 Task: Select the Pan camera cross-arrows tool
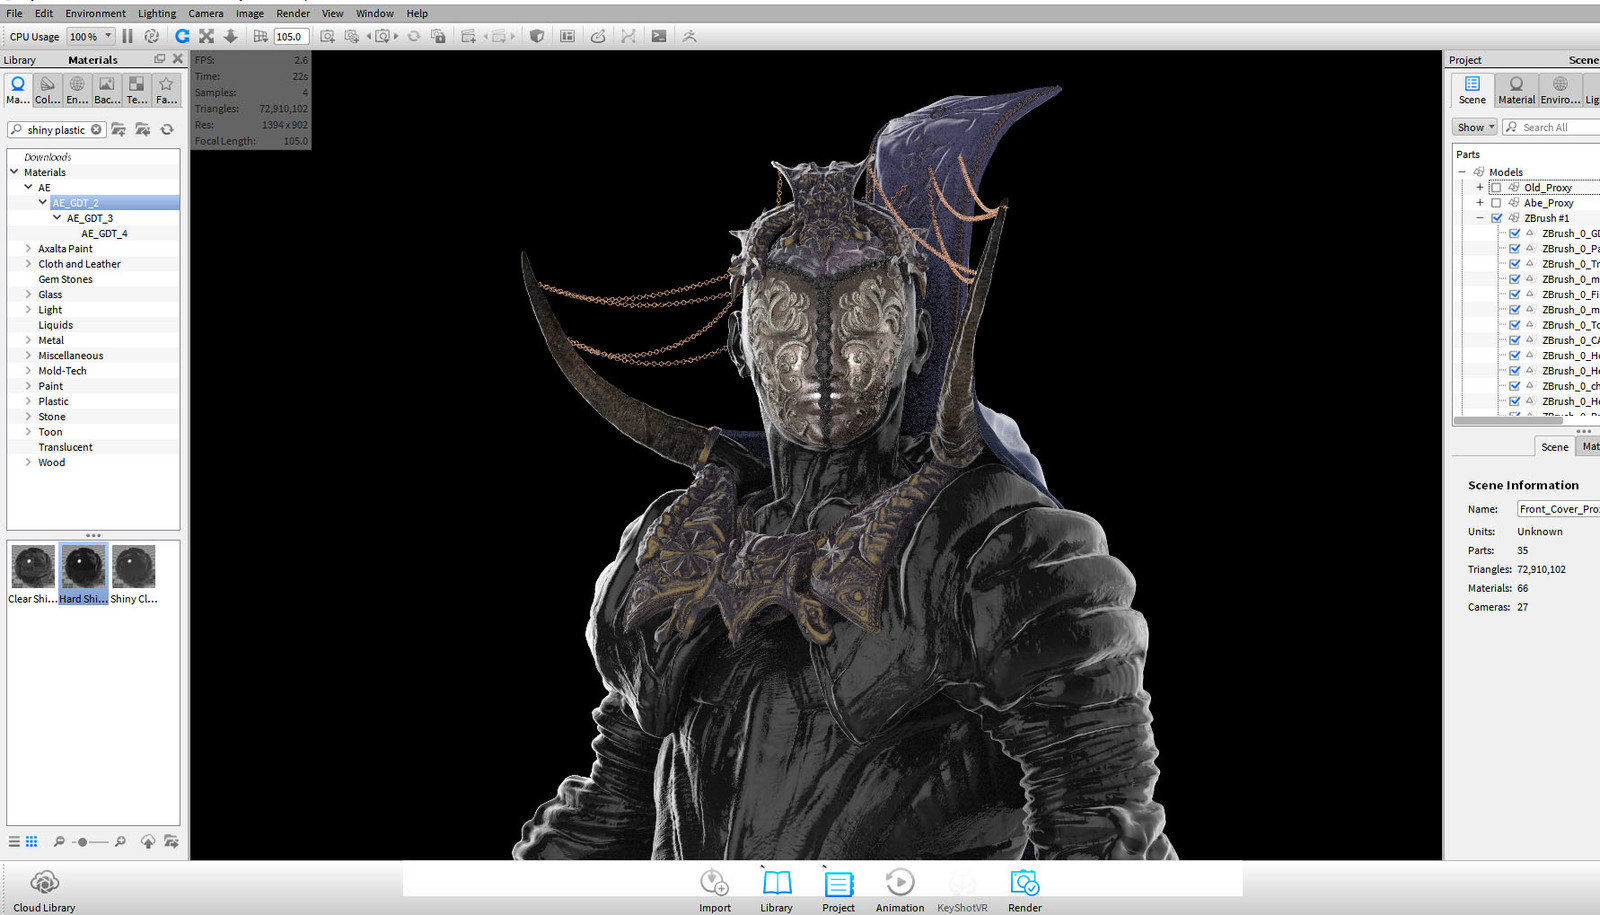[206, 36]
